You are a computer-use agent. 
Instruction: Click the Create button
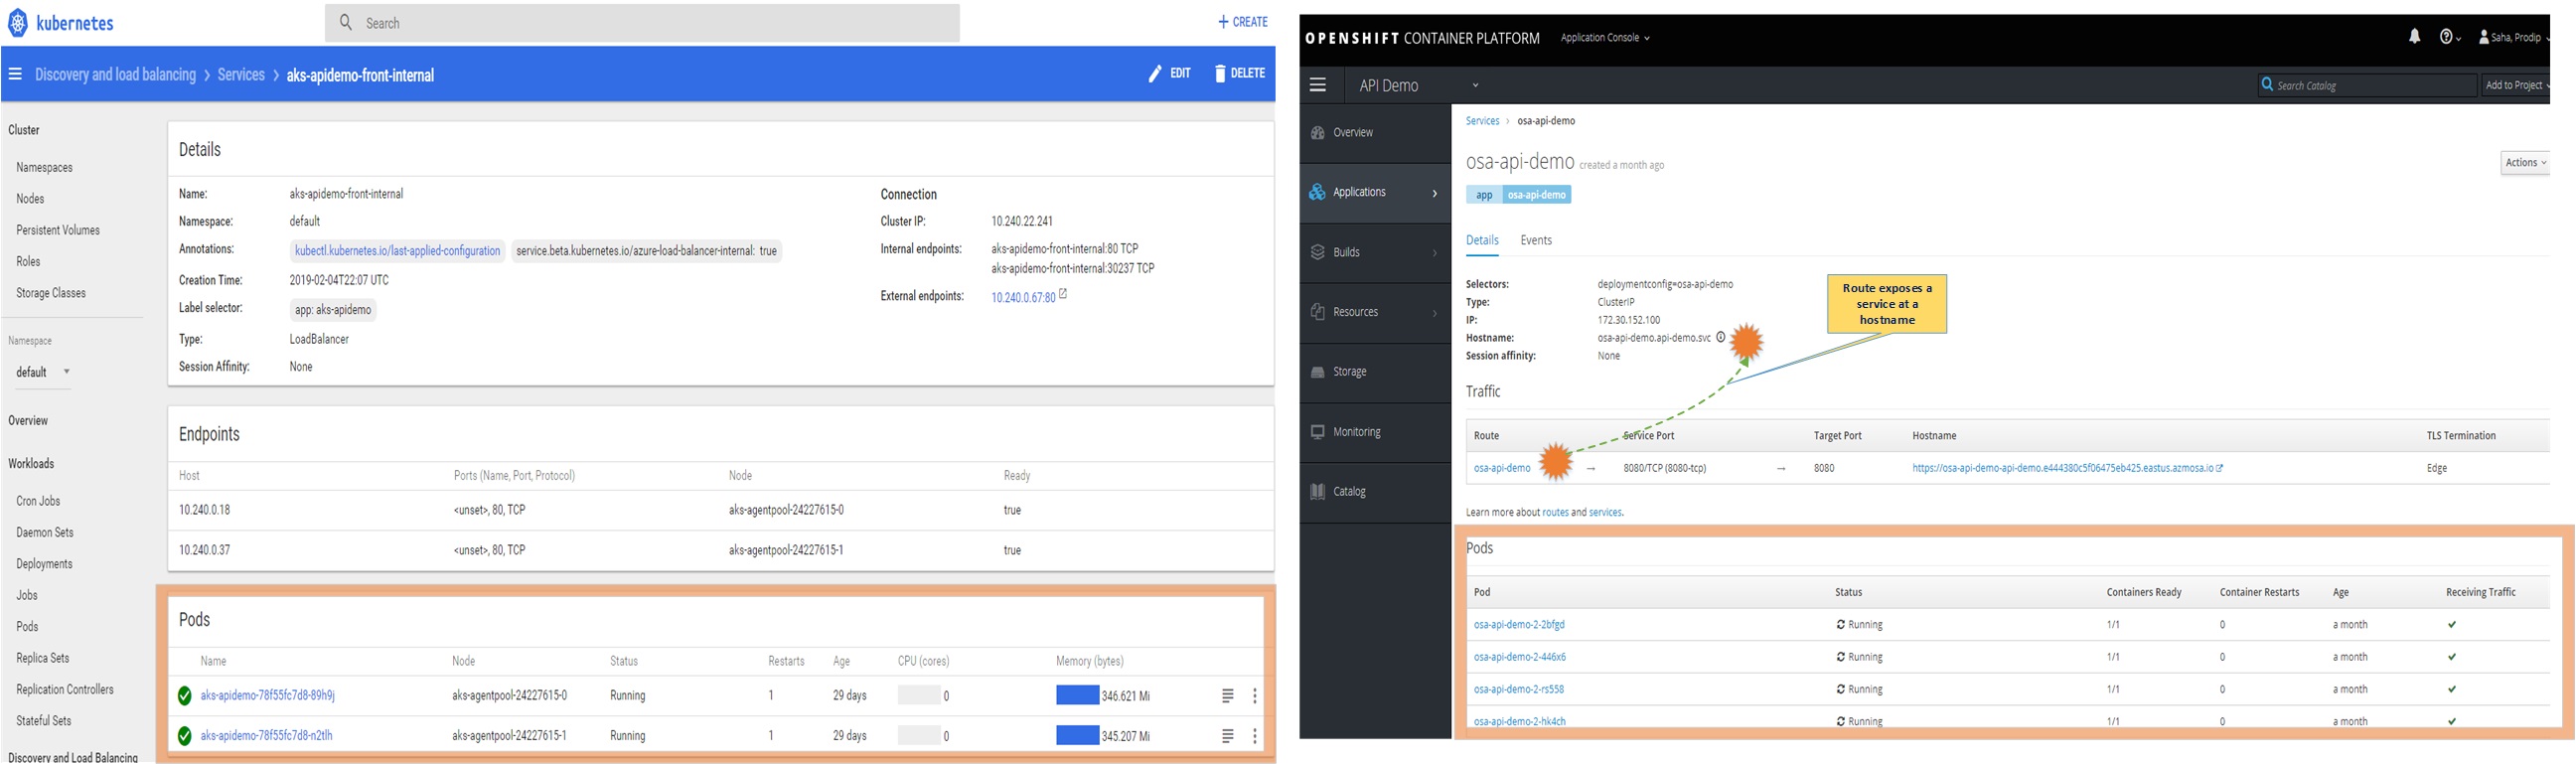1242,22
